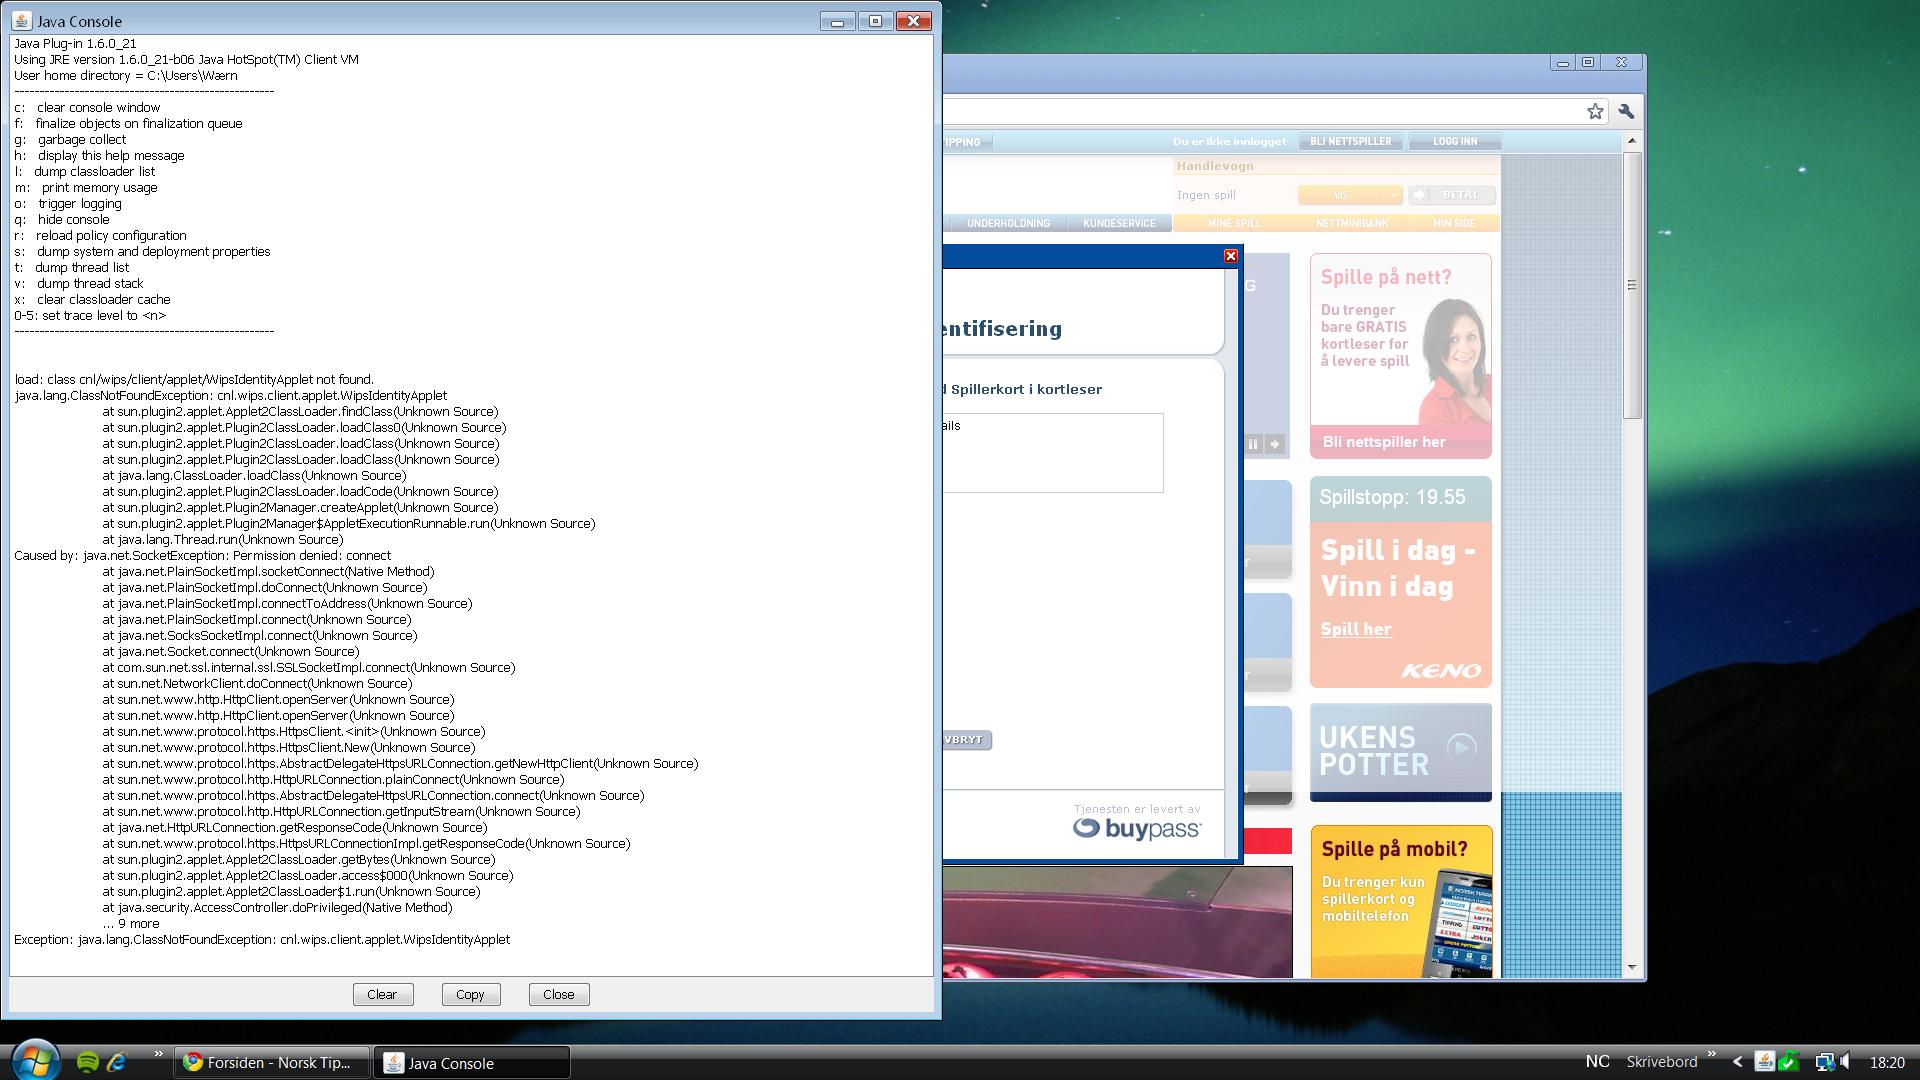Close the Buypass identification dialog via red X
The image size is (1920, 1080).
click(1231, 256)
